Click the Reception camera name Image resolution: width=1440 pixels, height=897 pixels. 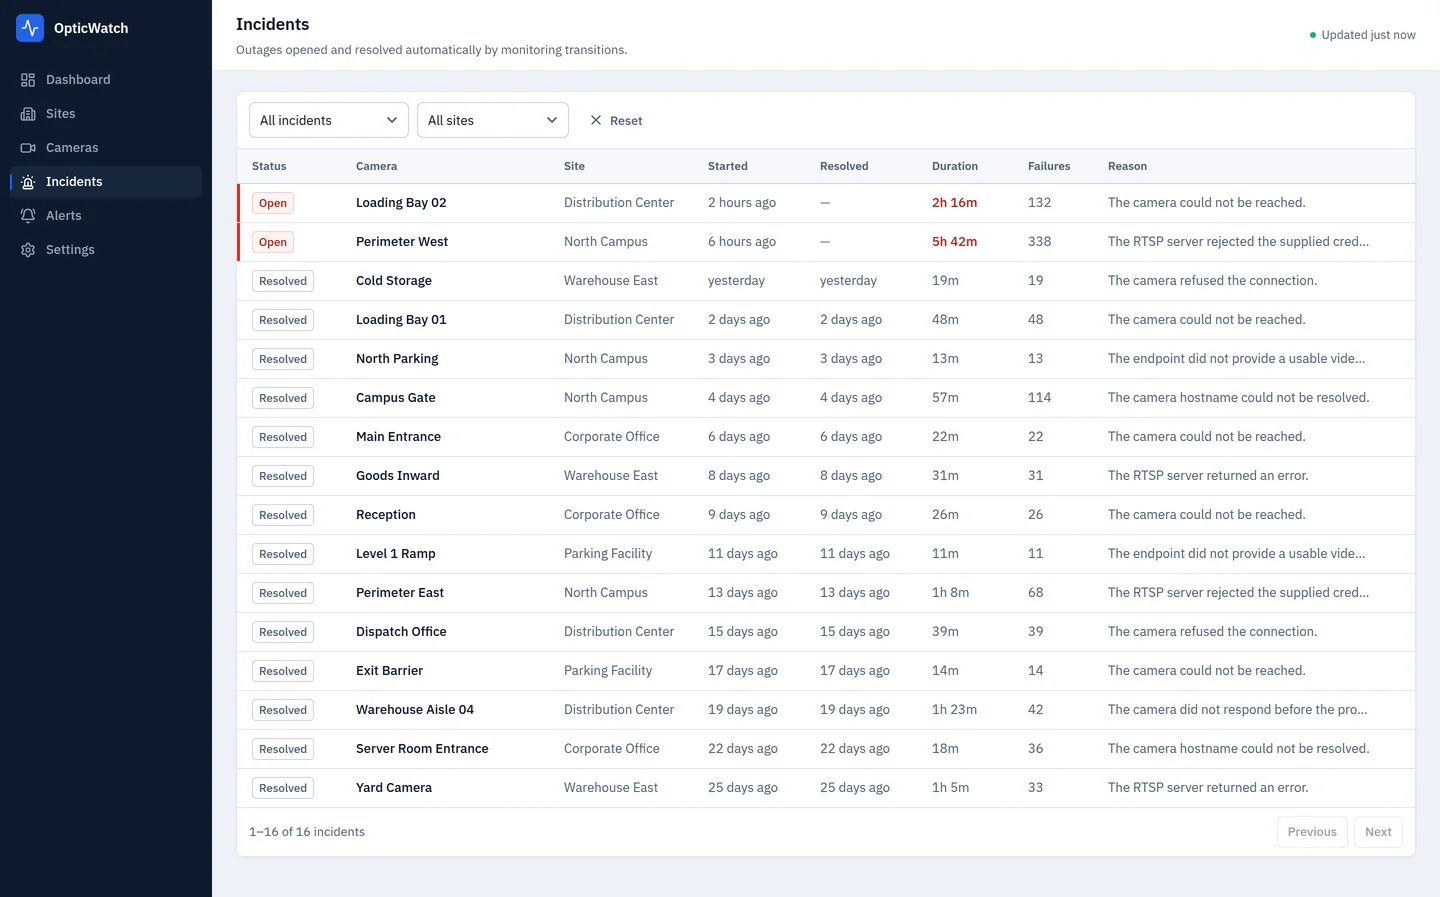[386, 515]
